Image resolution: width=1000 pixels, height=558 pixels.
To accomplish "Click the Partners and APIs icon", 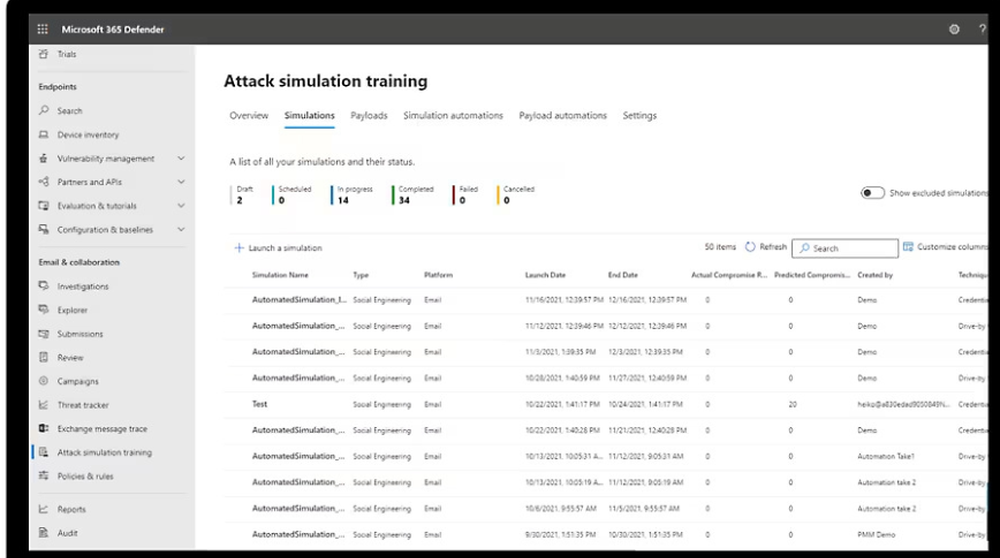I will pos(43,182).
